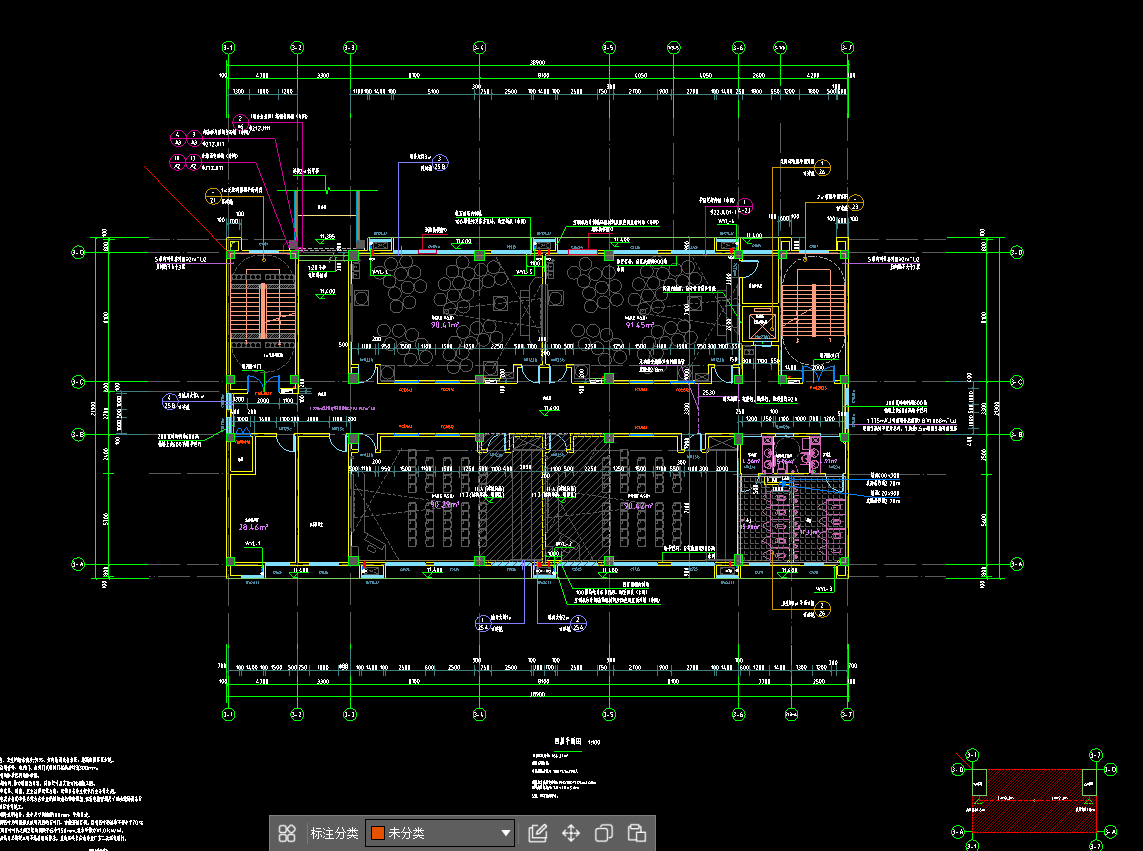This screenshot has height=851, width=1143.
Task: Click the orange detail callout circle at upper left
Action: click(212, 194)
